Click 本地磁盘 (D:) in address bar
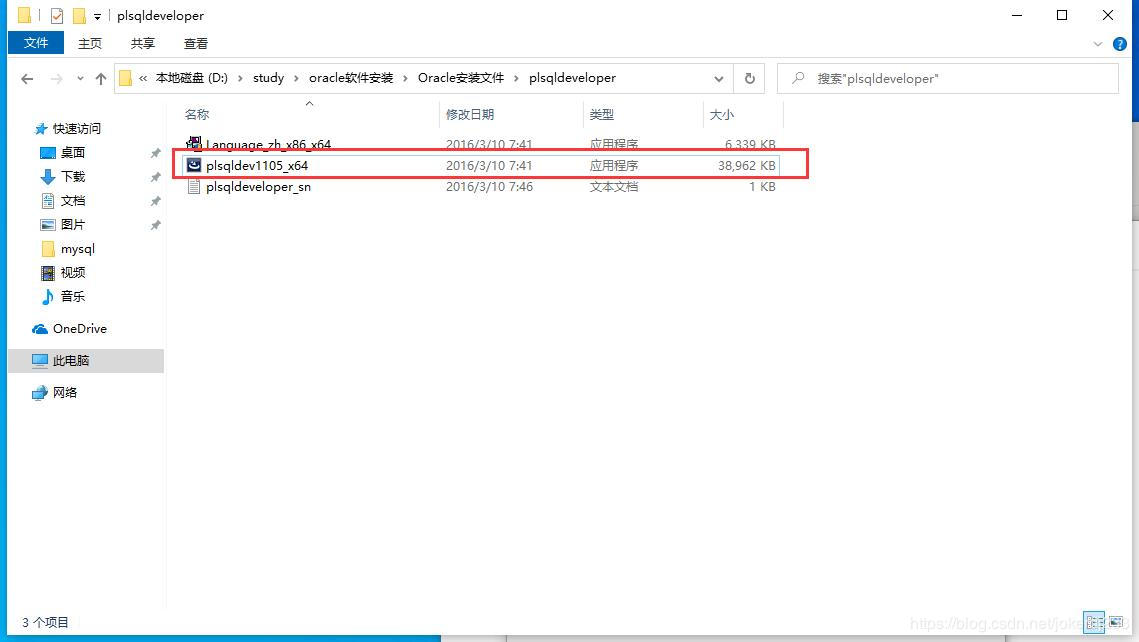 (x=192, y=78)
